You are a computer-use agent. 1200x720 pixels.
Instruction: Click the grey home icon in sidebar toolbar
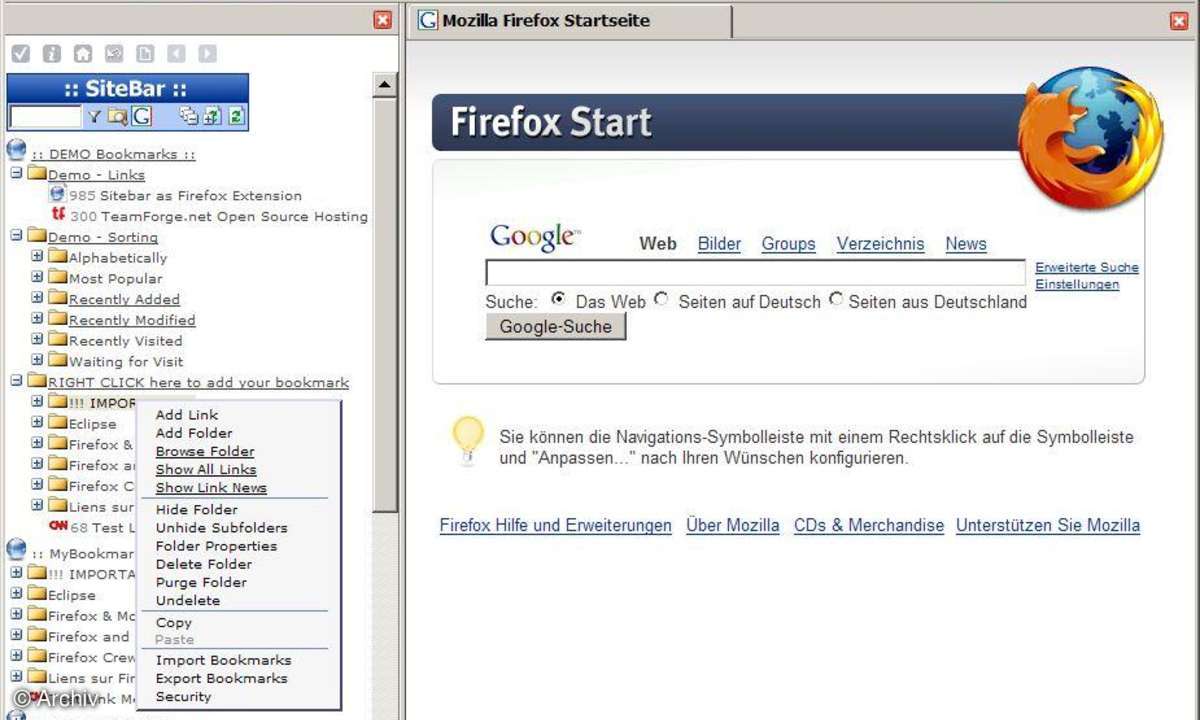(83, 54)
